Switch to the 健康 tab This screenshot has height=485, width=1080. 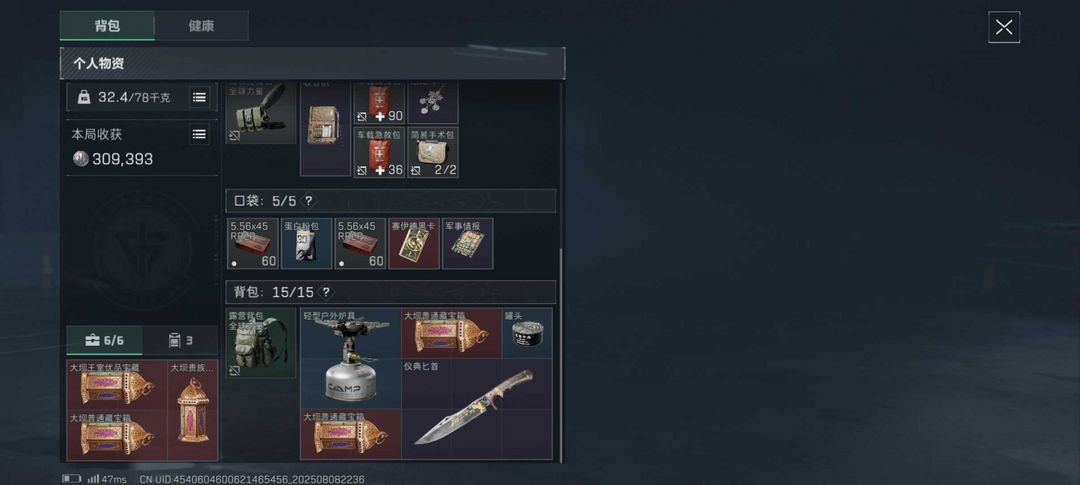pyautogui.click(x=201, y=25)
